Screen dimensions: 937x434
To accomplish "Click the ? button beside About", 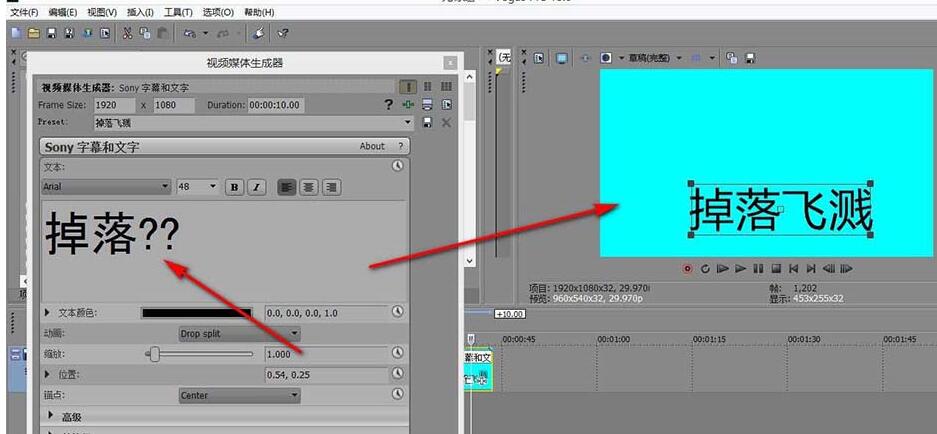I will (x=400, y=146).
